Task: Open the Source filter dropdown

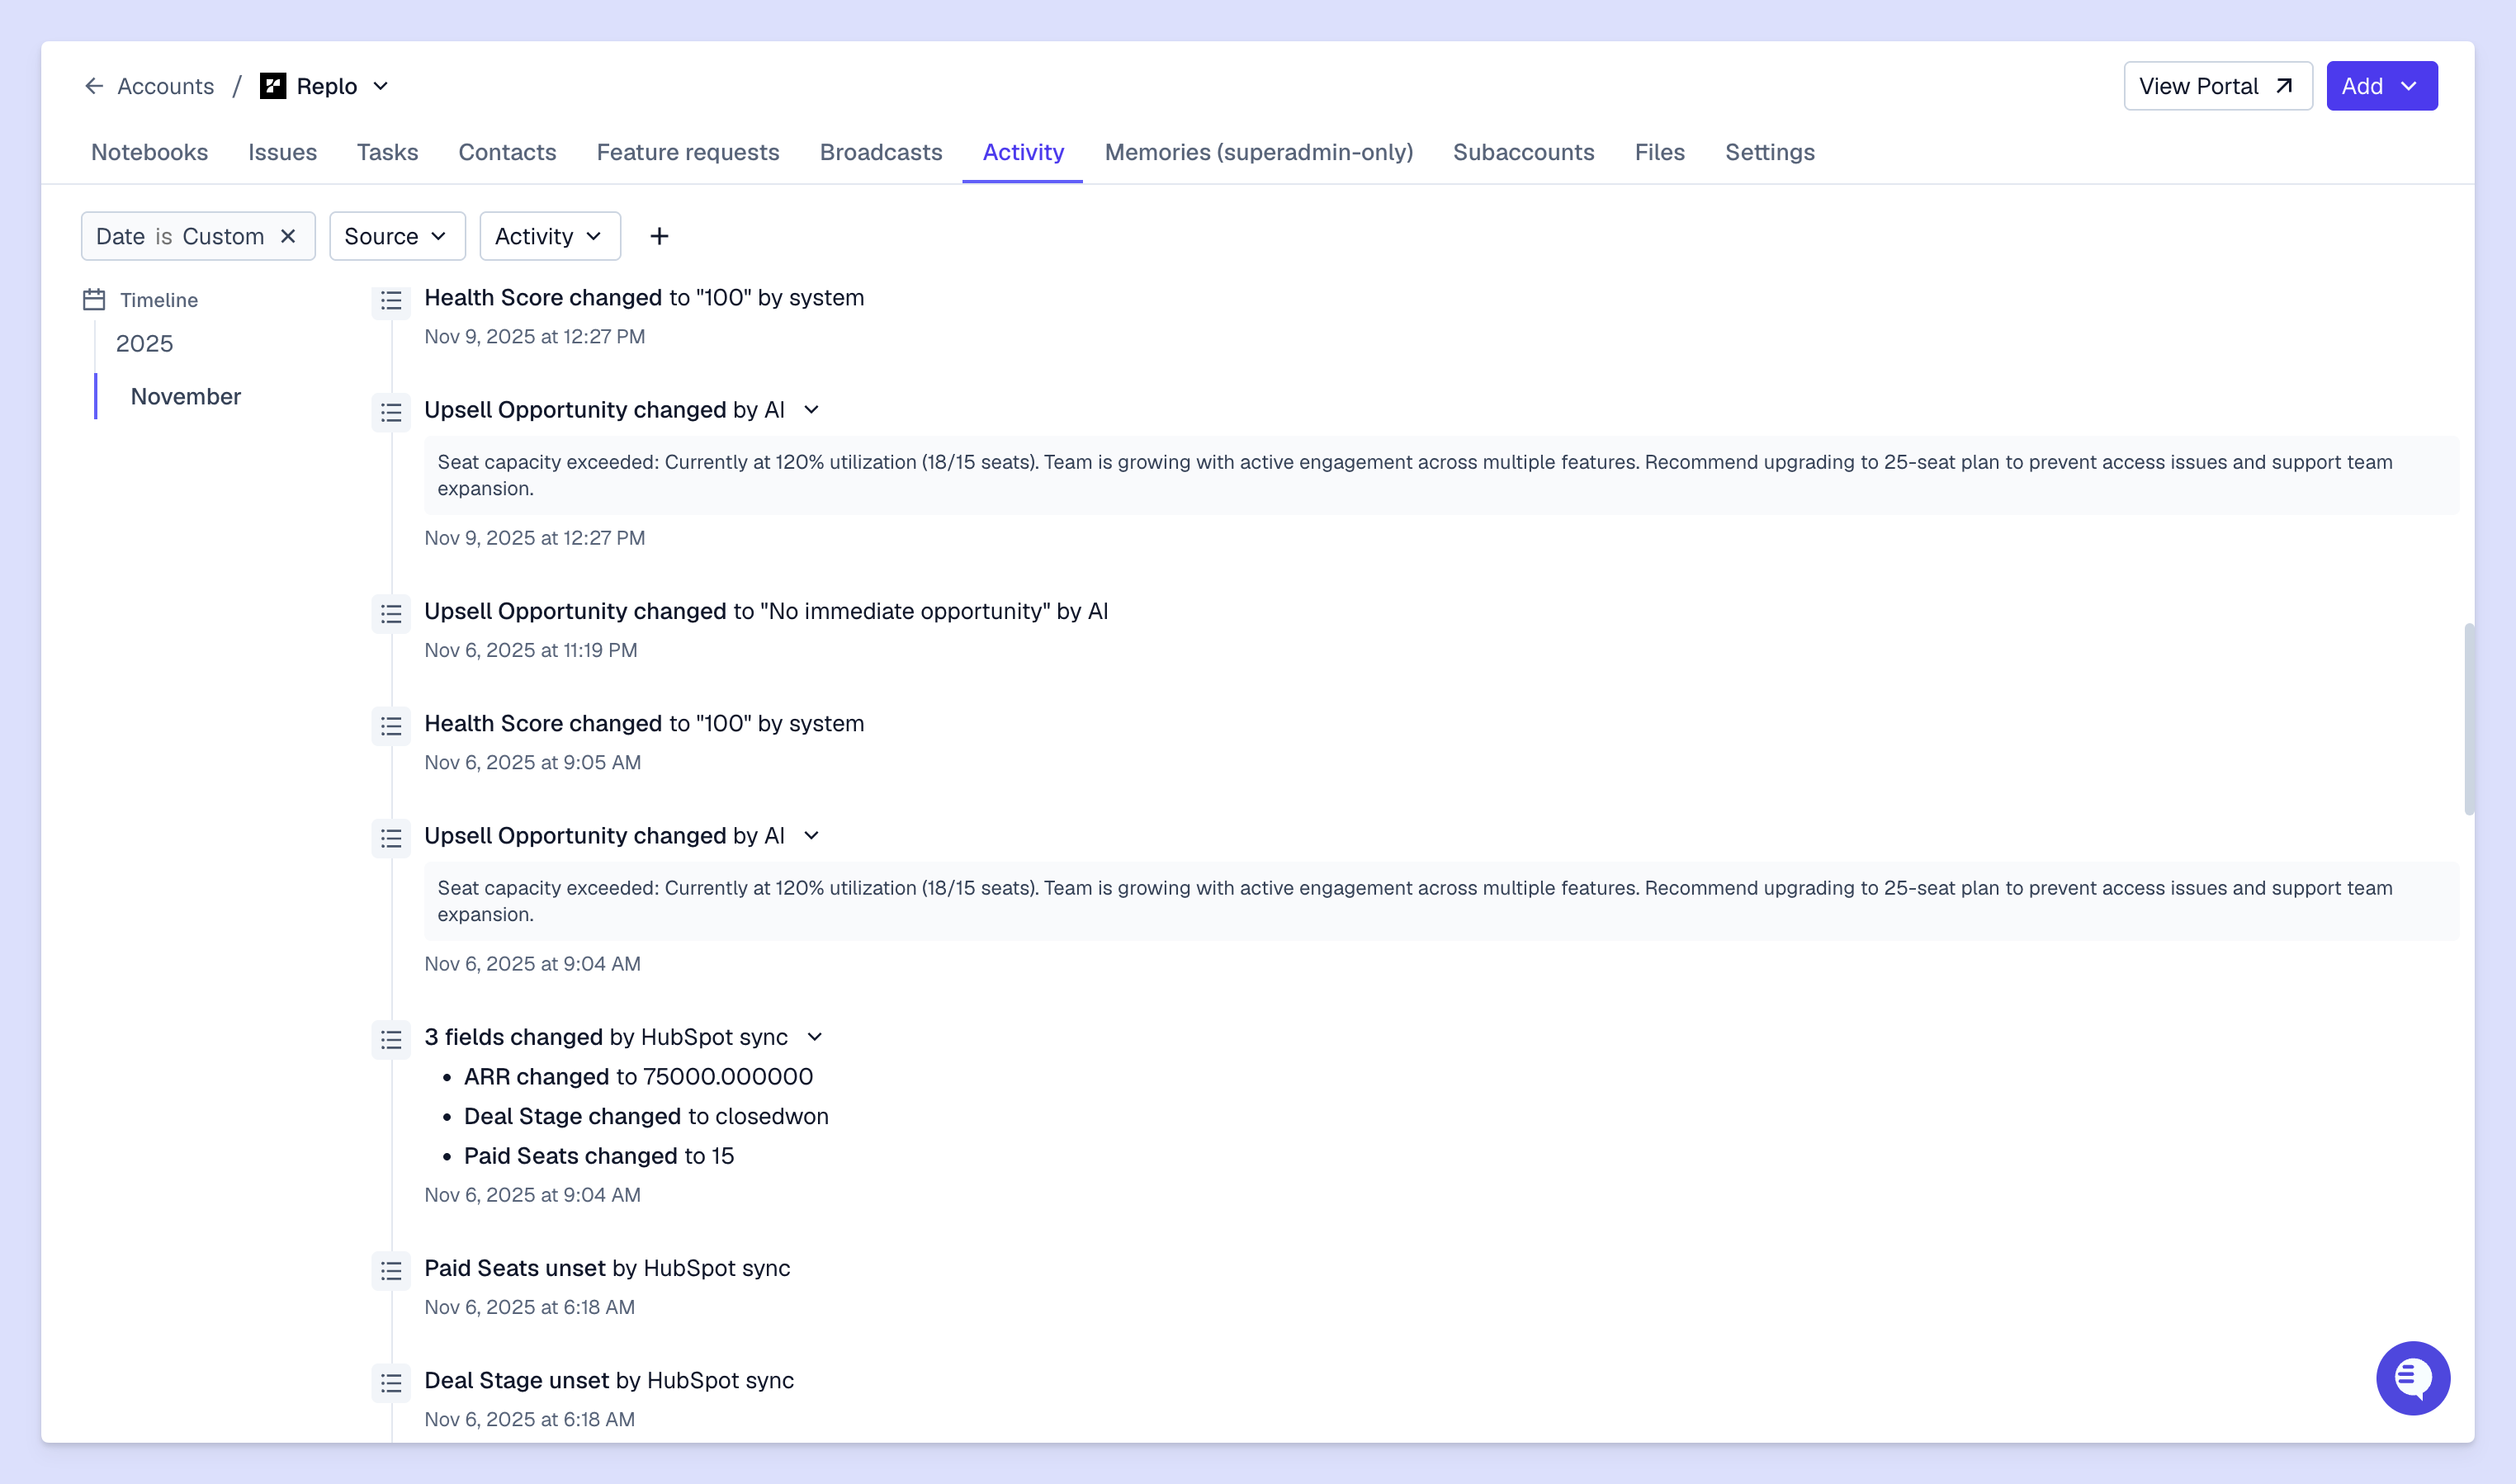Action: (396, 236)
